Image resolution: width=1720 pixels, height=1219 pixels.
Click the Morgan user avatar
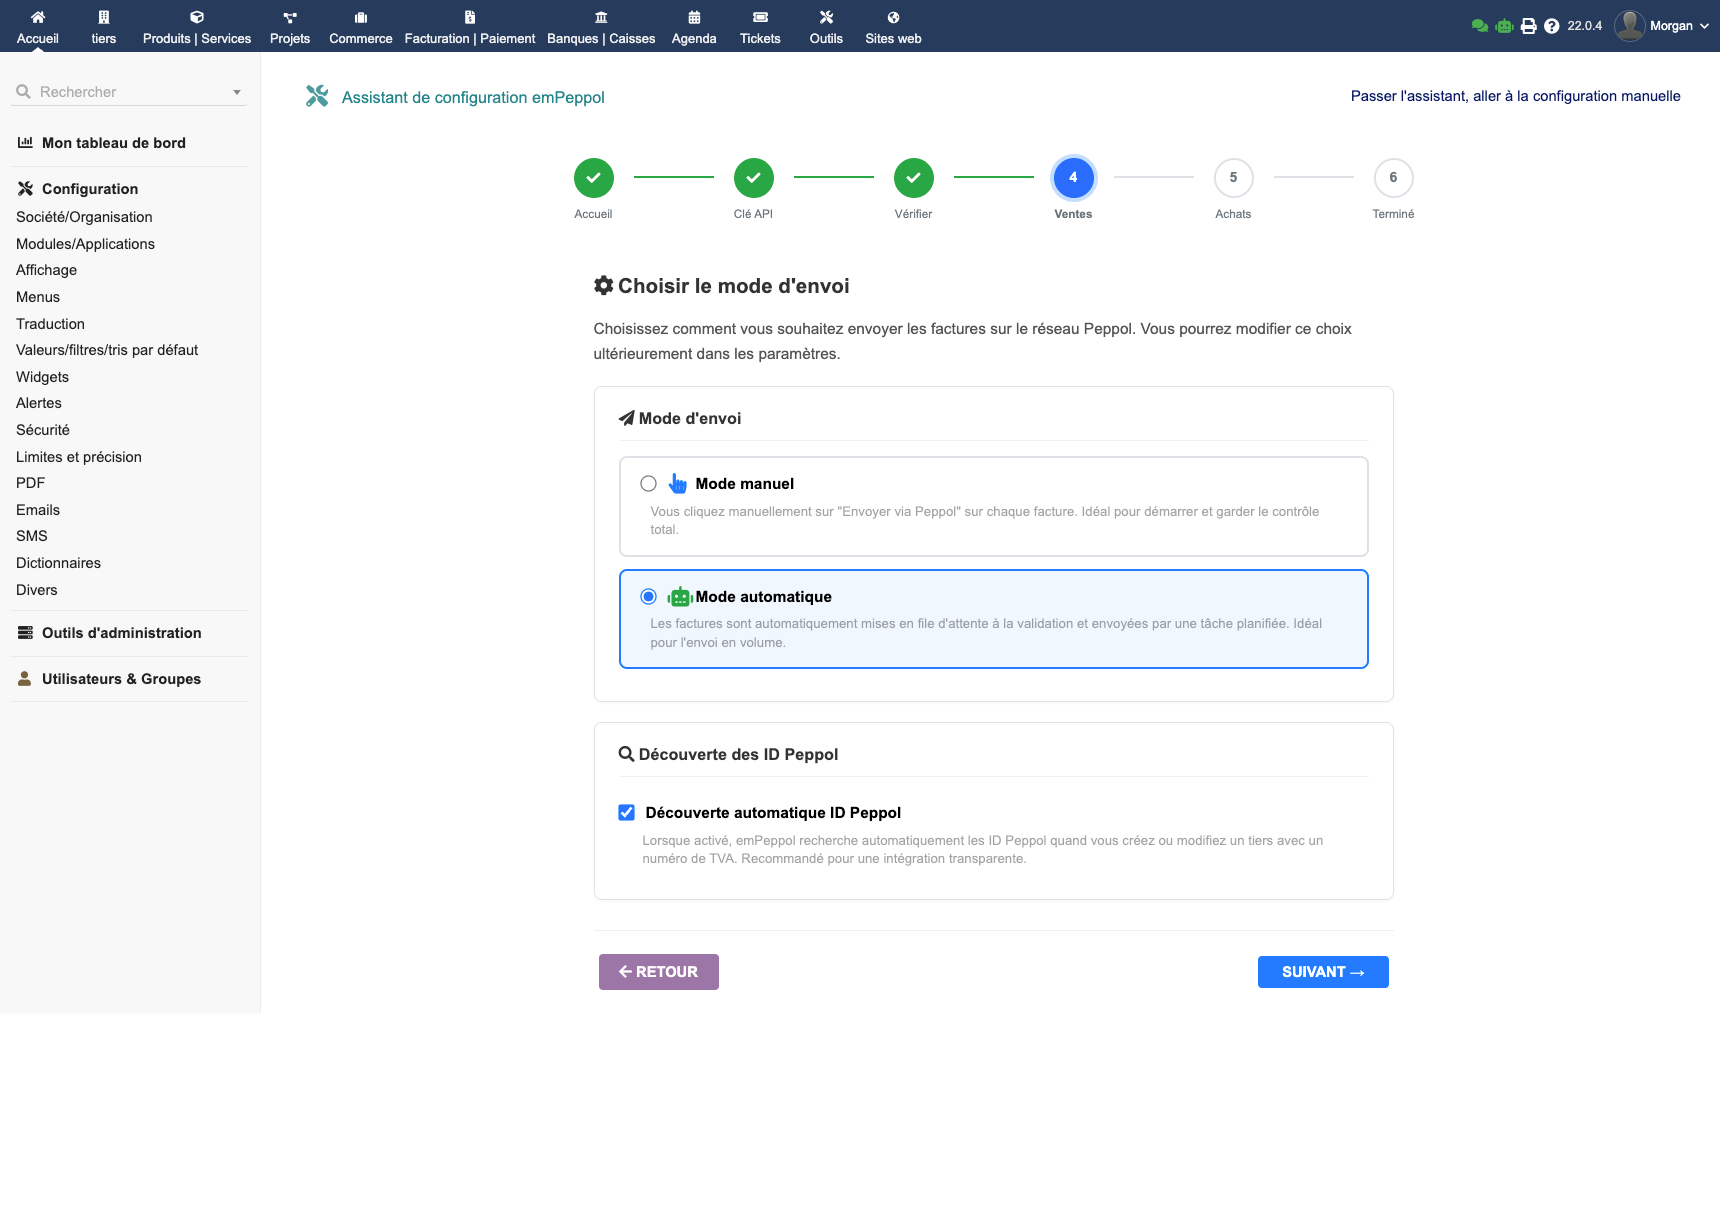pyautogui.click(x=1630, y=26)
